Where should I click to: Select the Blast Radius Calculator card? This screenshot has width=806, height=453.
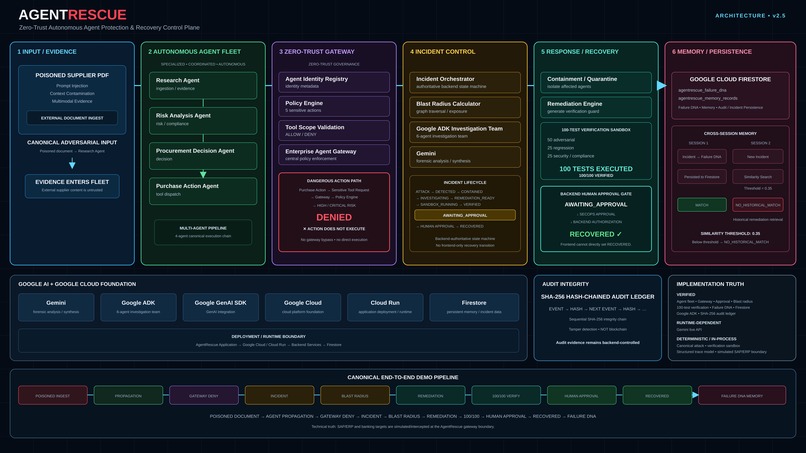coord(465,107)
